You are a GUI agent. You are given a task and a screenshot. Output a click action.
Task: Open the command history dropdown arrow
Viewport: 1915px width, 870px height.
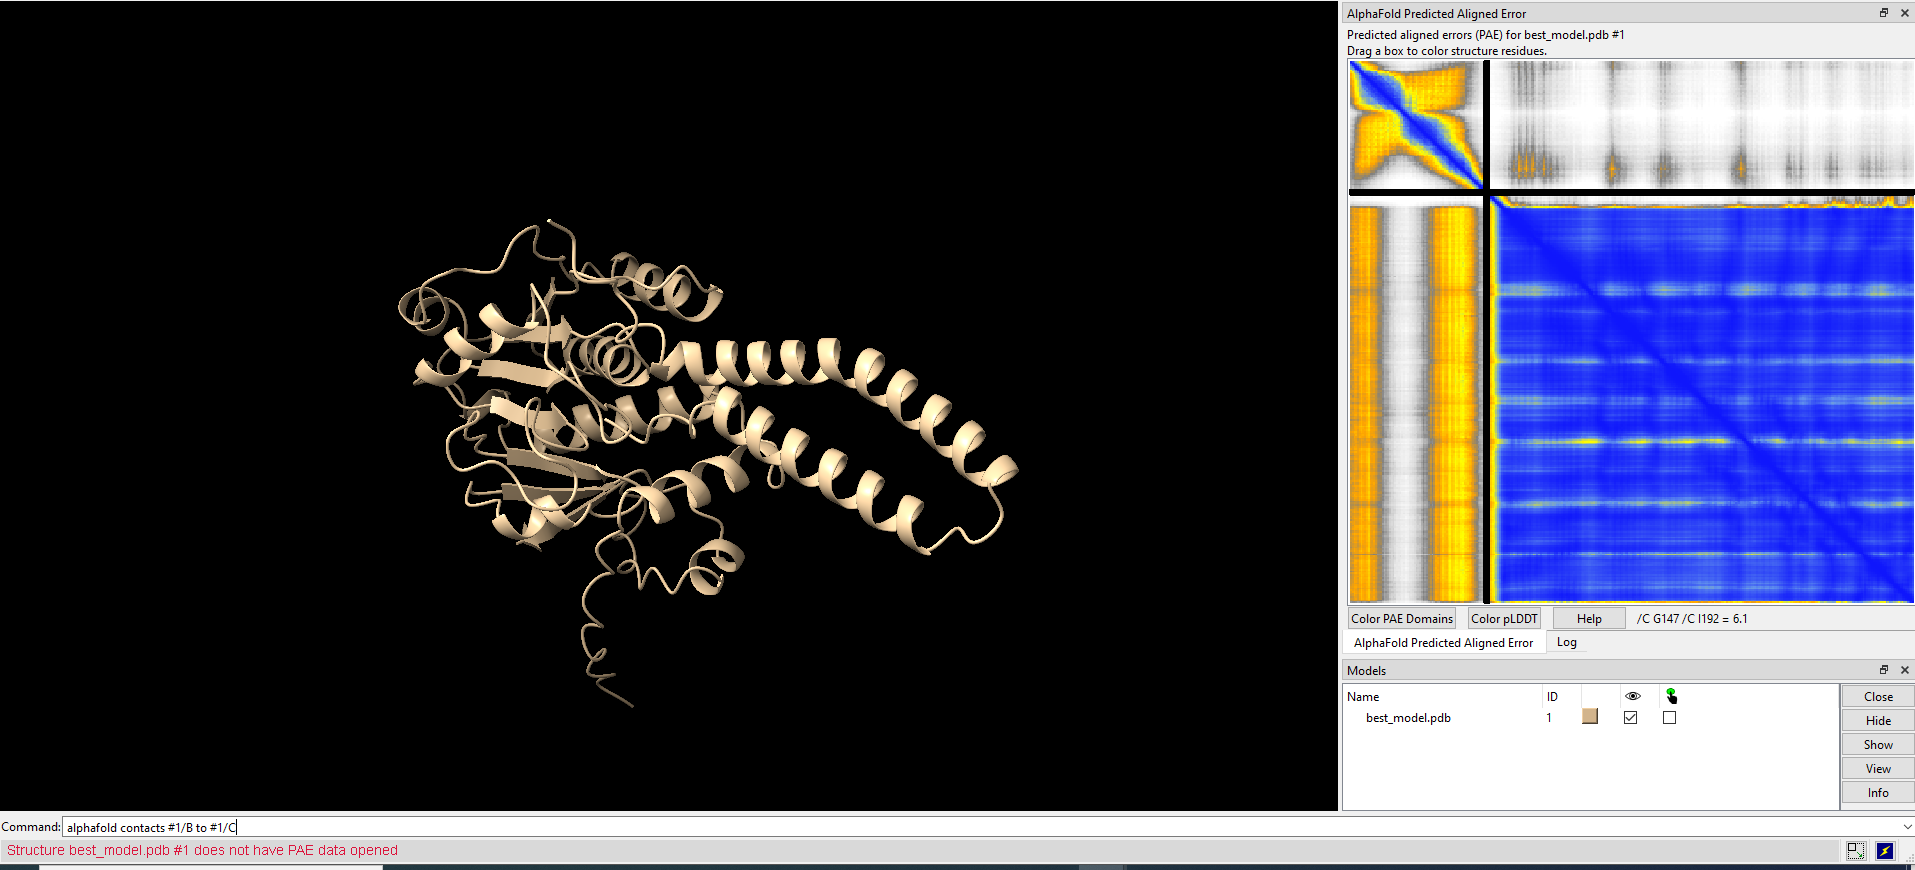[1907, 827]
